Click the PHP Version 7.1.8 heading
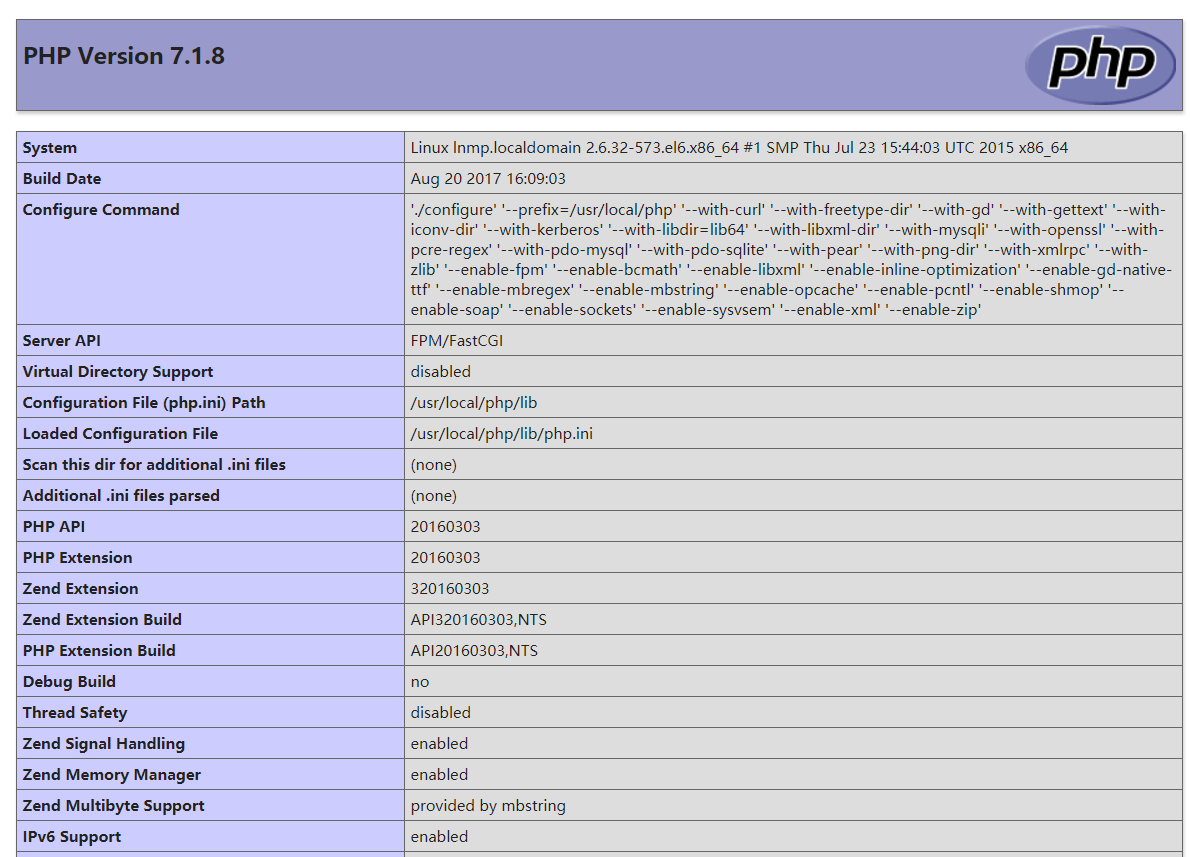 point(124,56)
